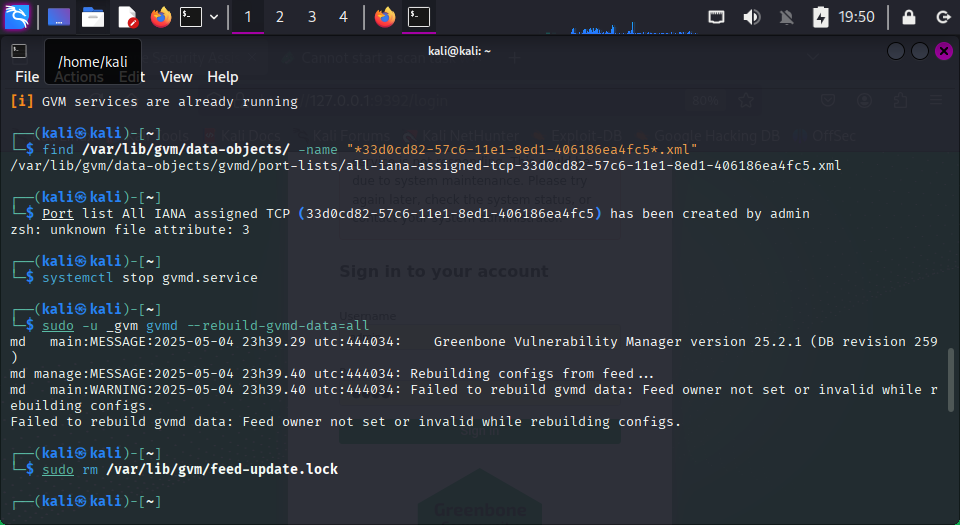
Task: Launch terminal emulator from panel launcher
Action: [191, 17]
